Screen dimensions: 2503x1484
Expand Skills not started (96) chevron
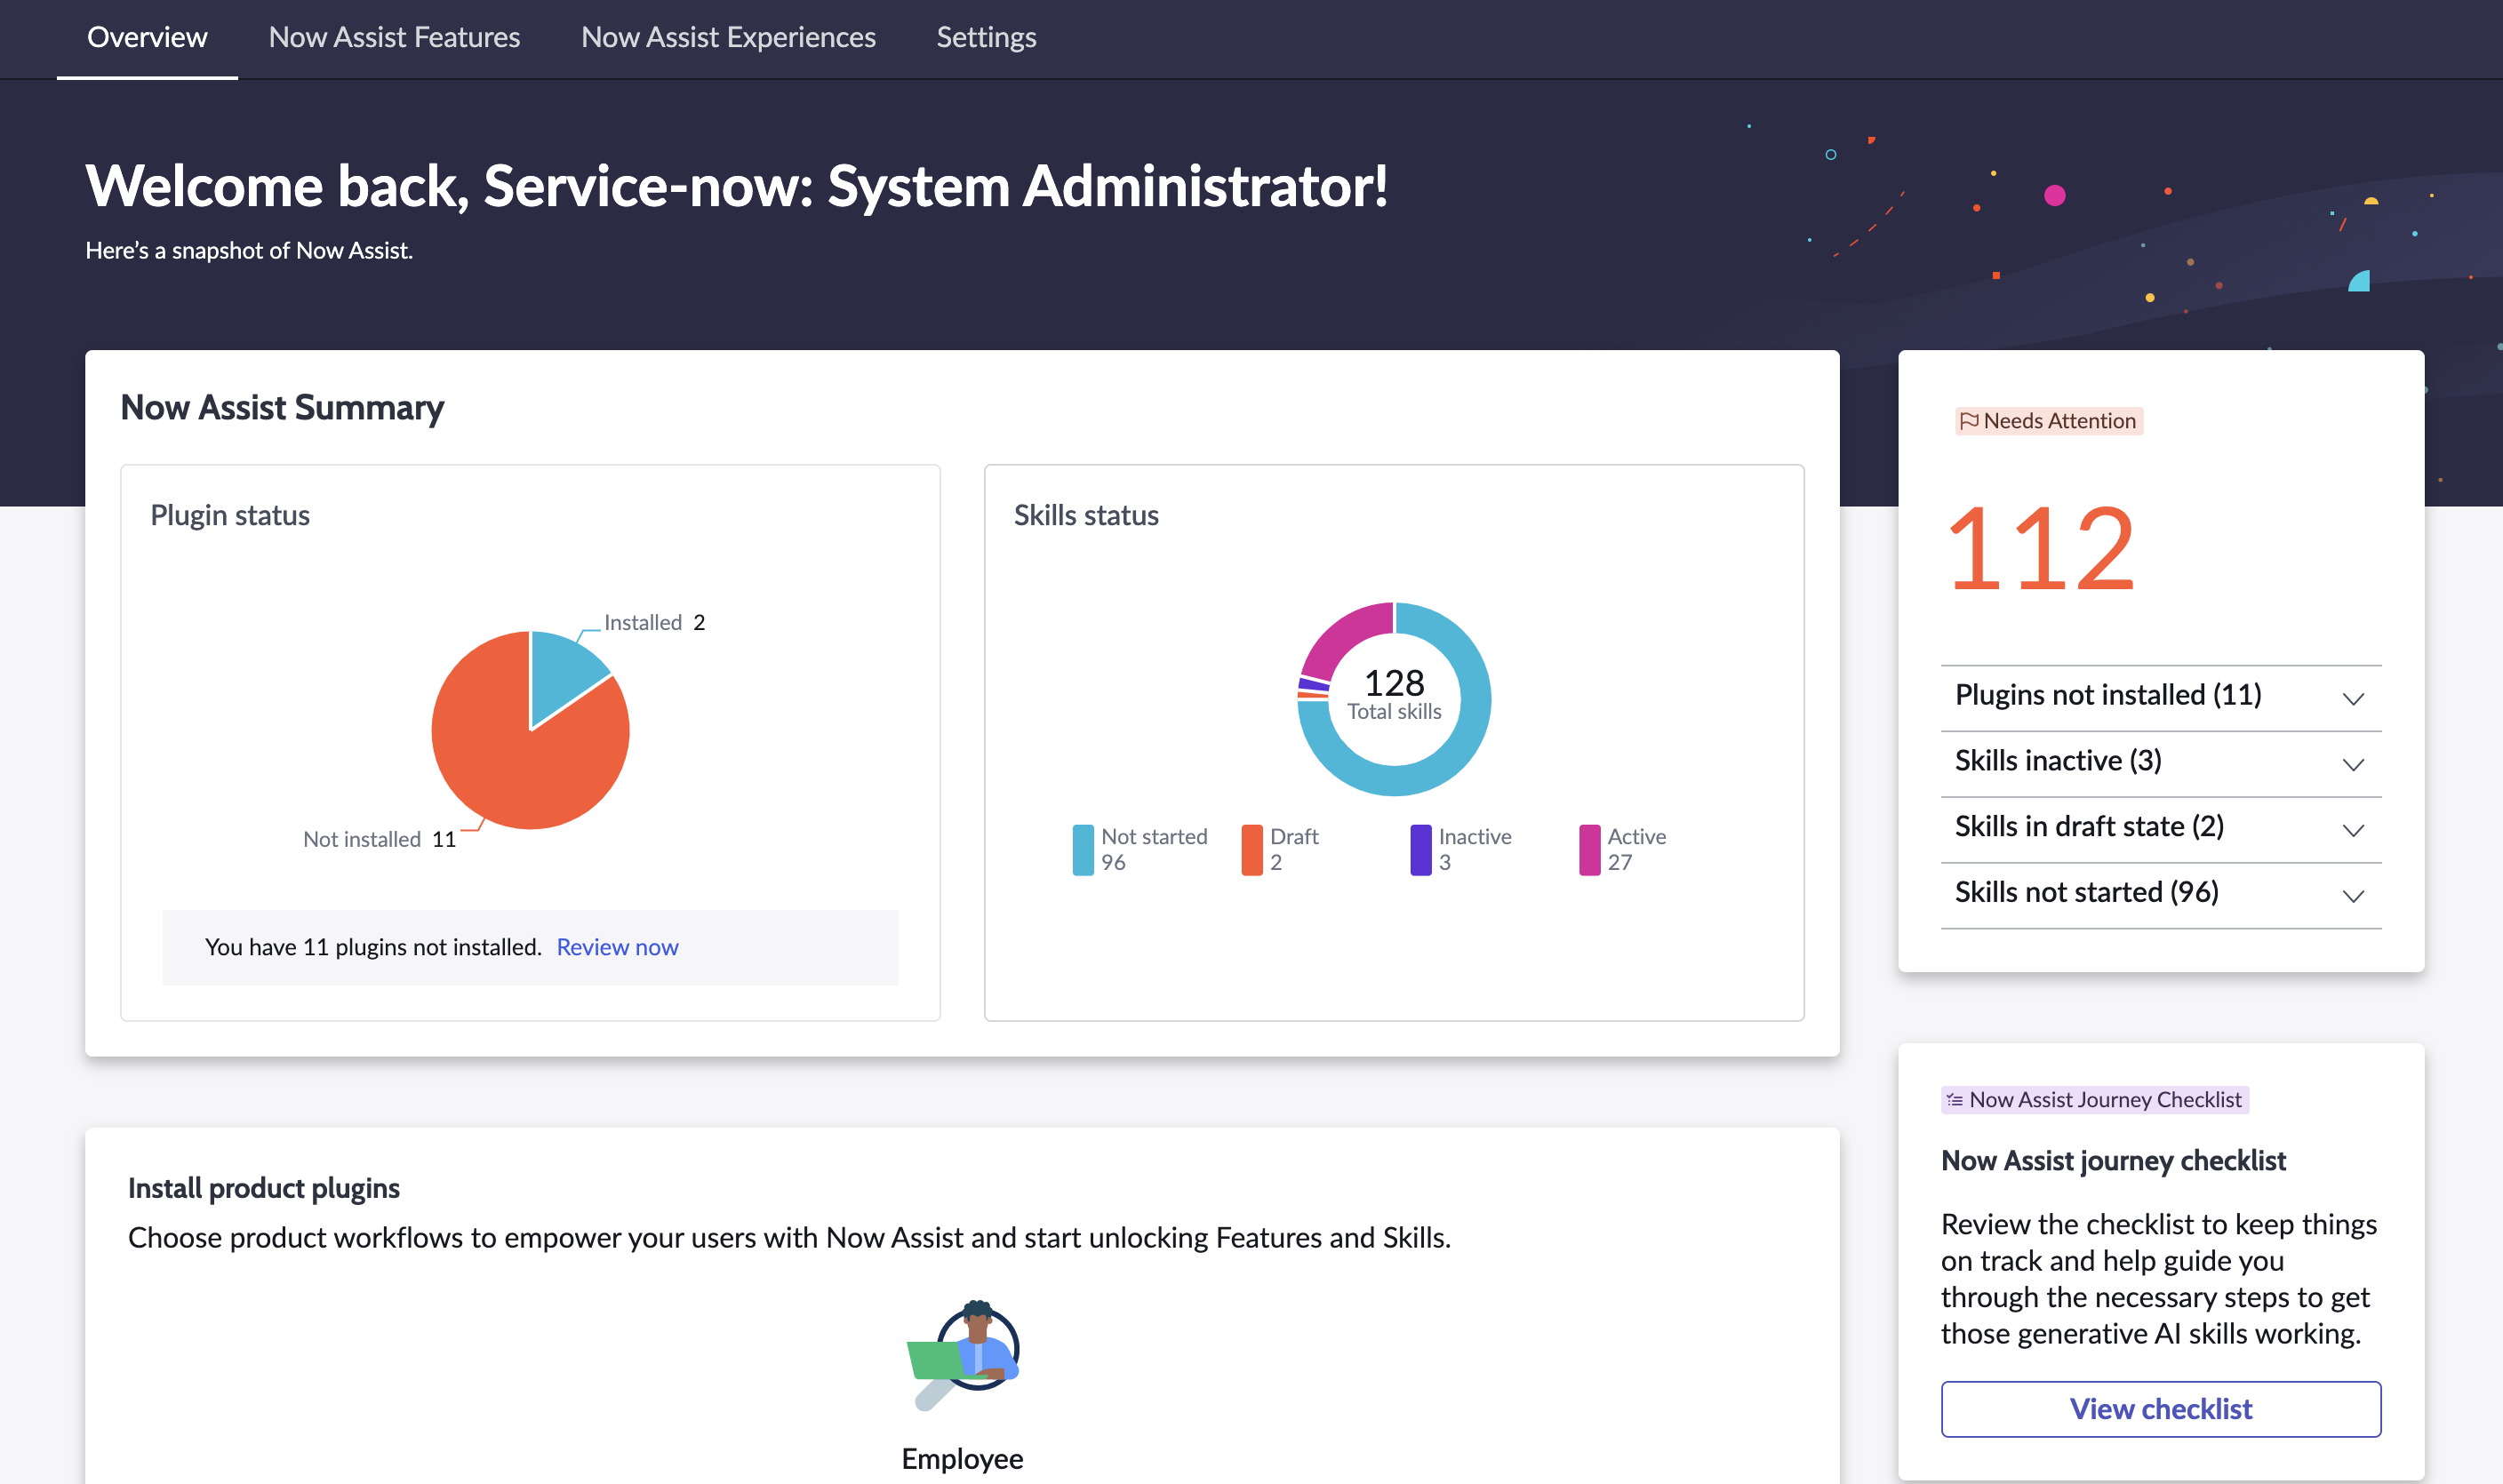point(2353,896)
